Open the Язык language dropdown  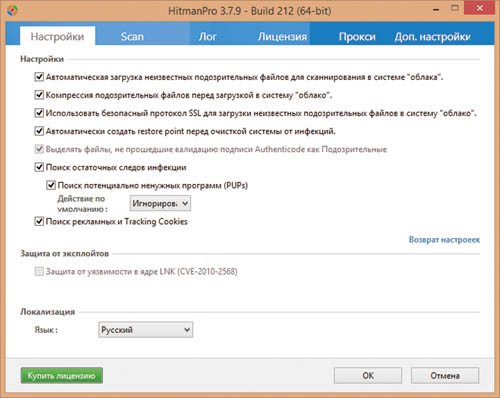pyautogui.click(x=145, y=330)
